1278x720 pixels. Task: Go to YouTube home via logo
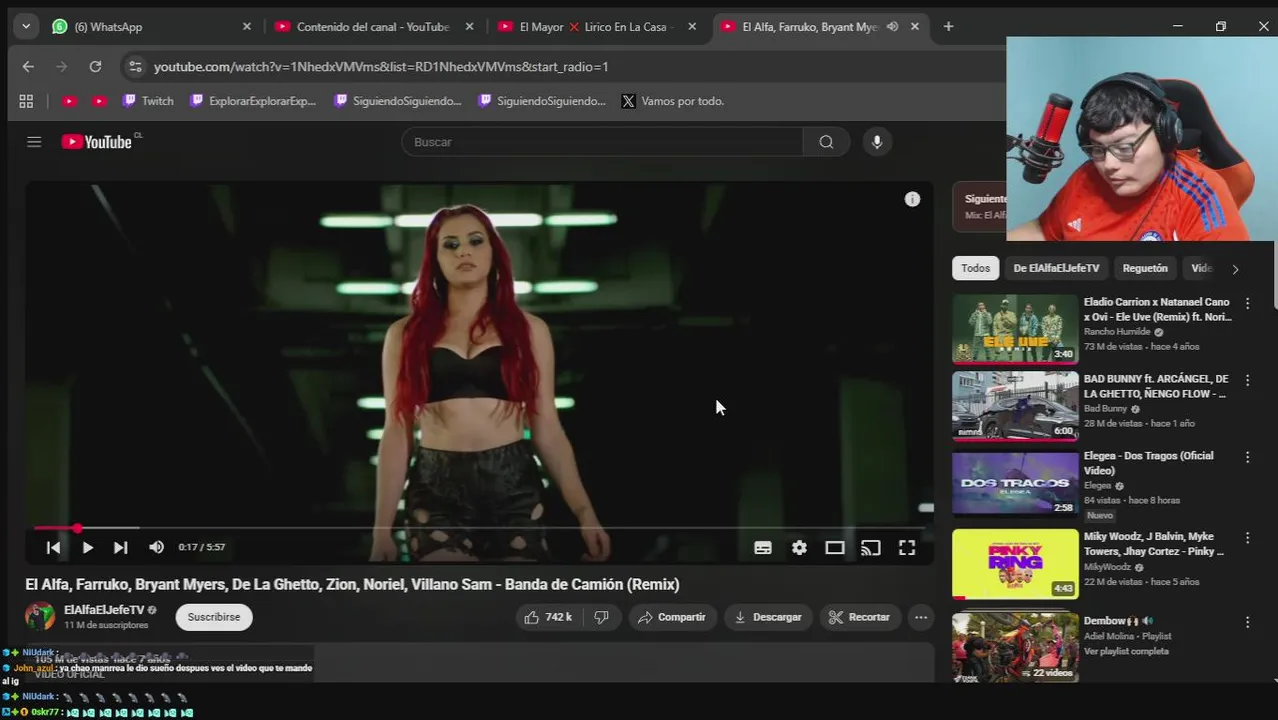pos(97,142)
